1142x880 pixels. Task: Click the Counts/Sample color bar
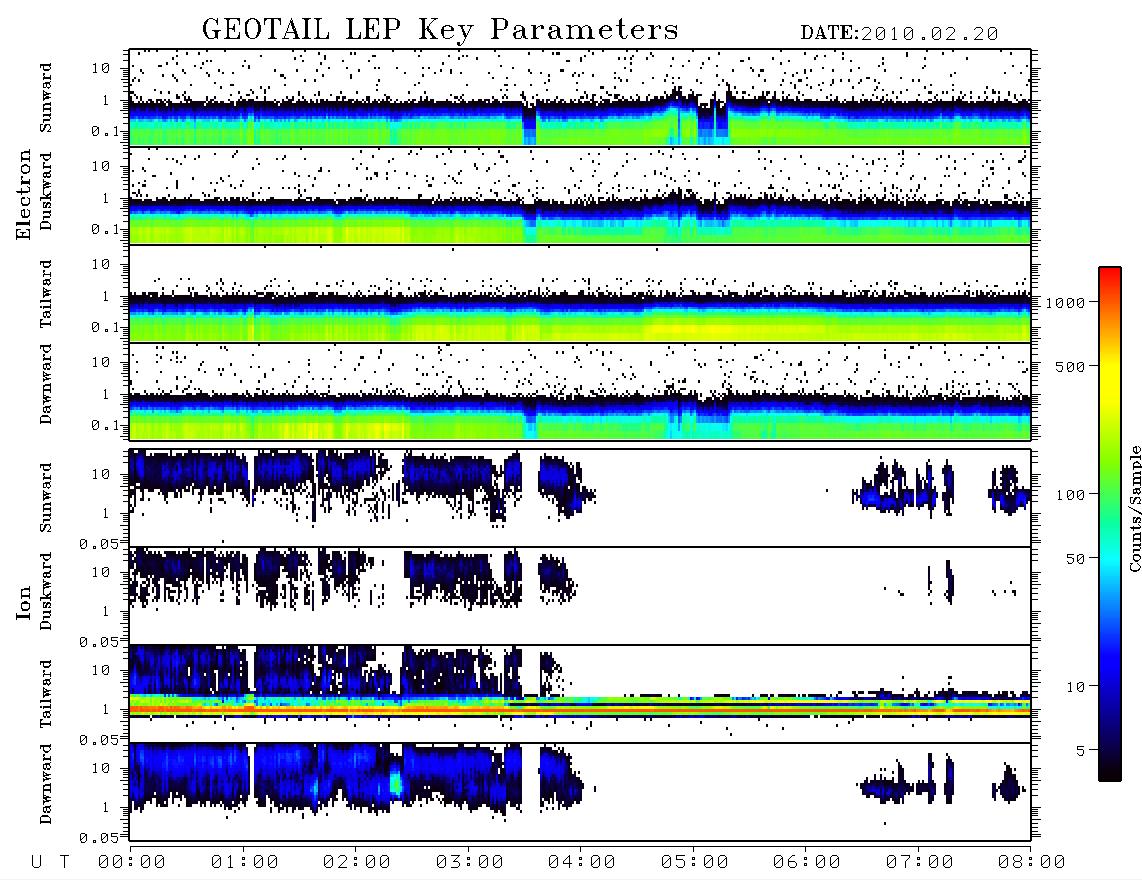click(1110, 524)
